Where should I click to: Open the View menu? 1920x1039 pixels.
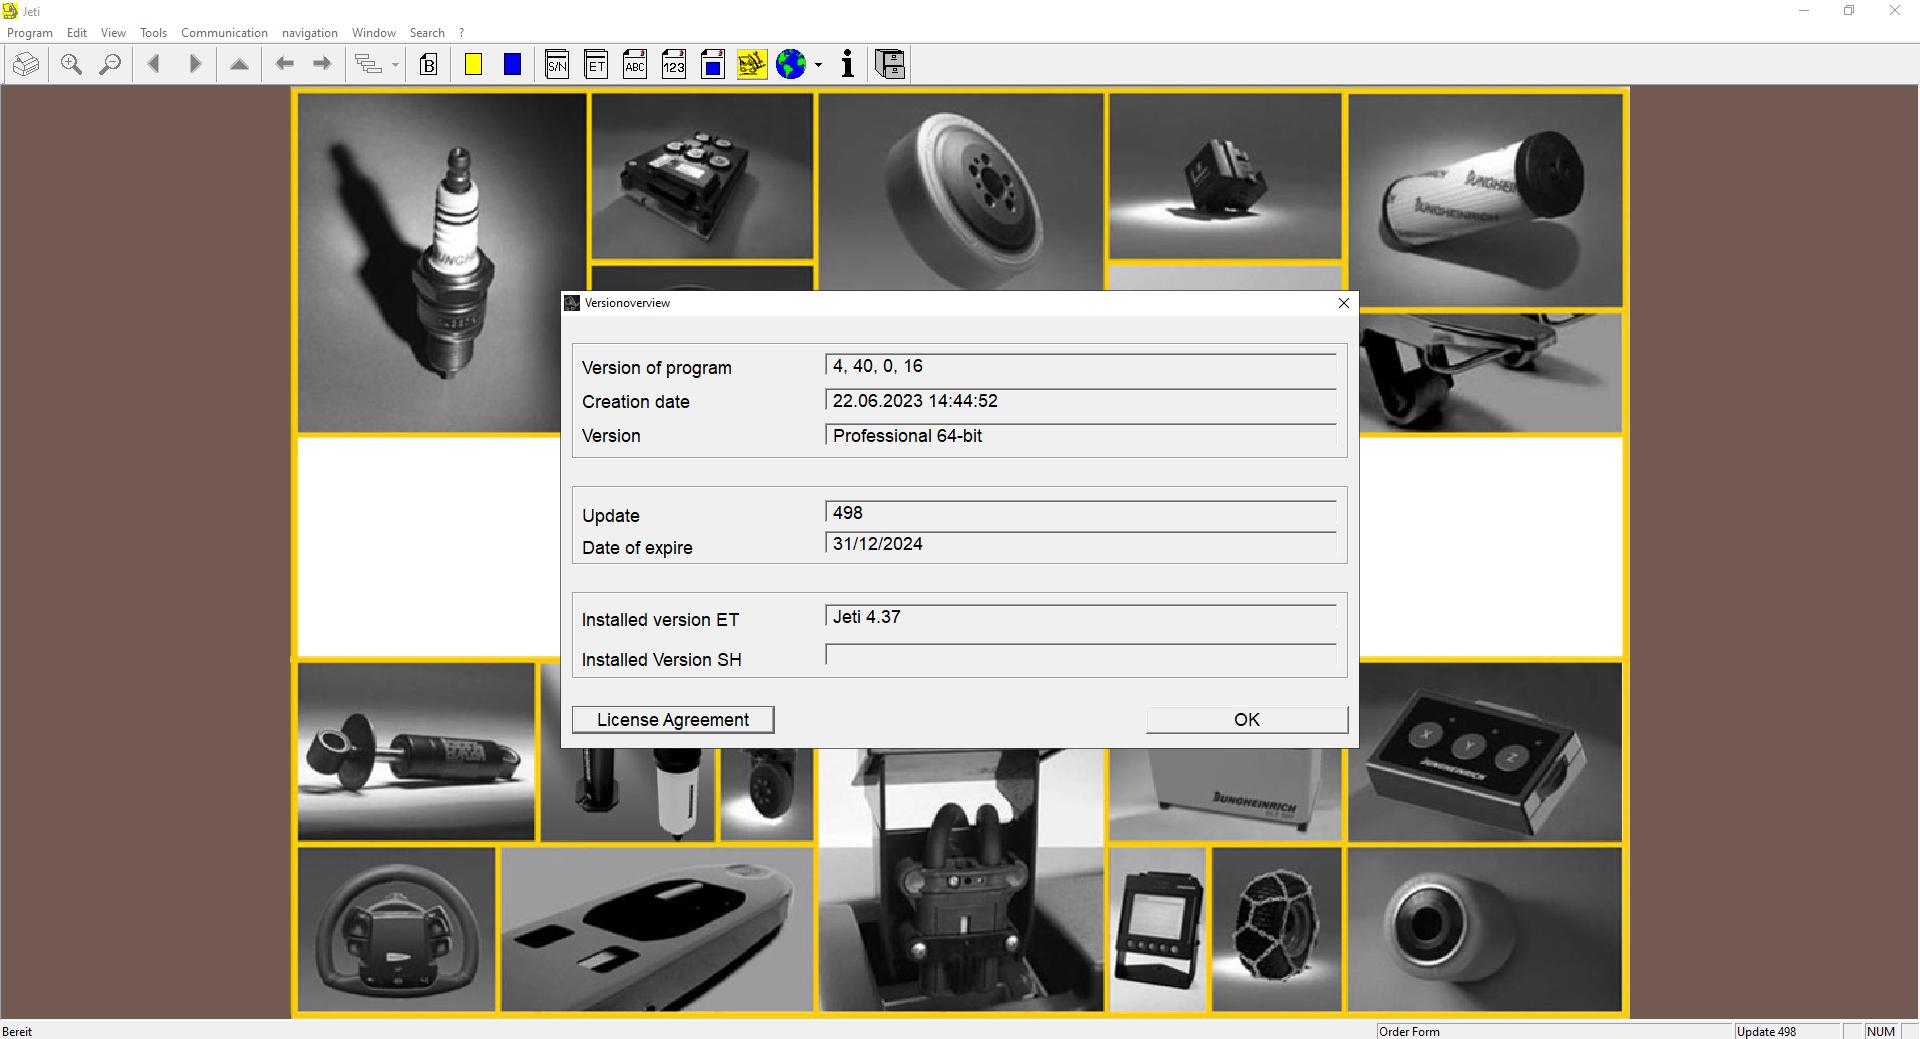(113, 33)
